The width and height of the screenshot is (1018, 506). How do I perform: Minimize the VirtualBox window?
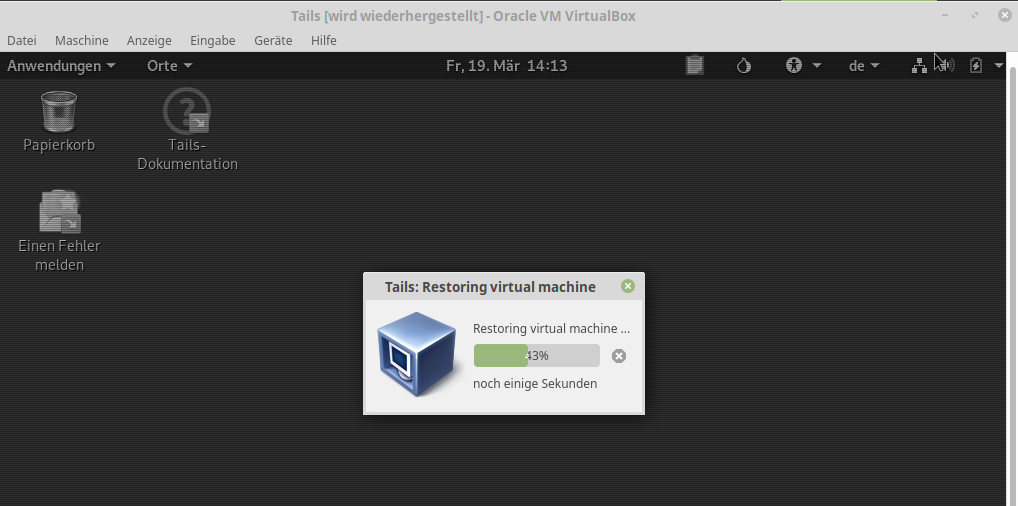(945, 16)
